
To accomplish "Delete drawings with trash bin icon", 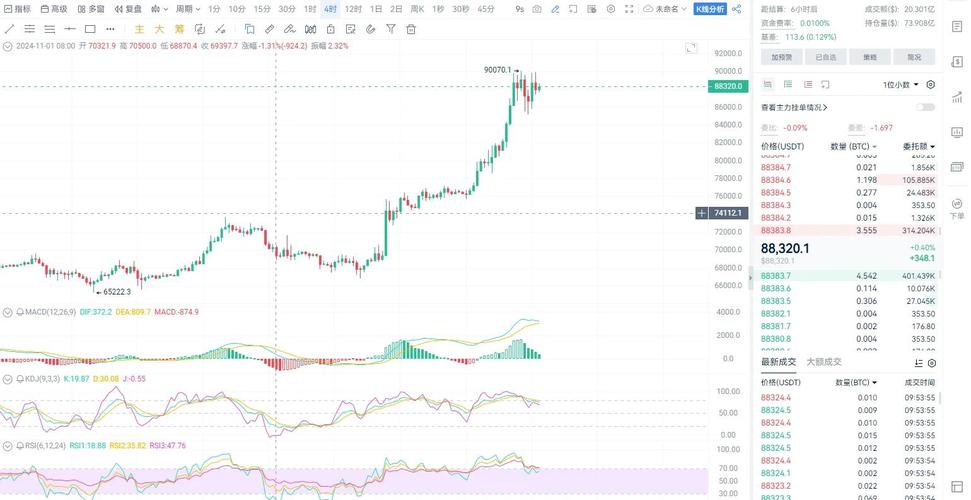I will pos(411,29).
